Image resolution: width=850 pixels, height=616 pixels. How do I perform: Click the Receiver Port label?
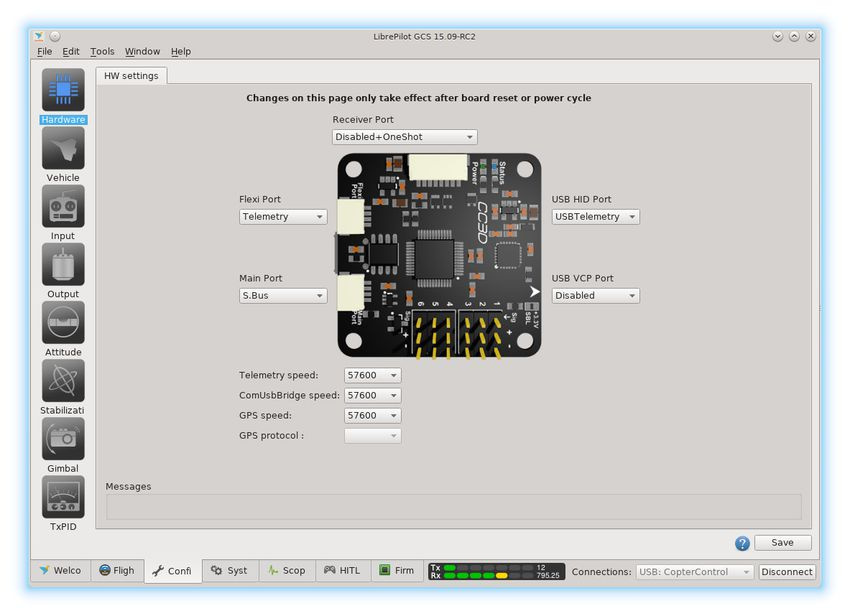(363, 120)
